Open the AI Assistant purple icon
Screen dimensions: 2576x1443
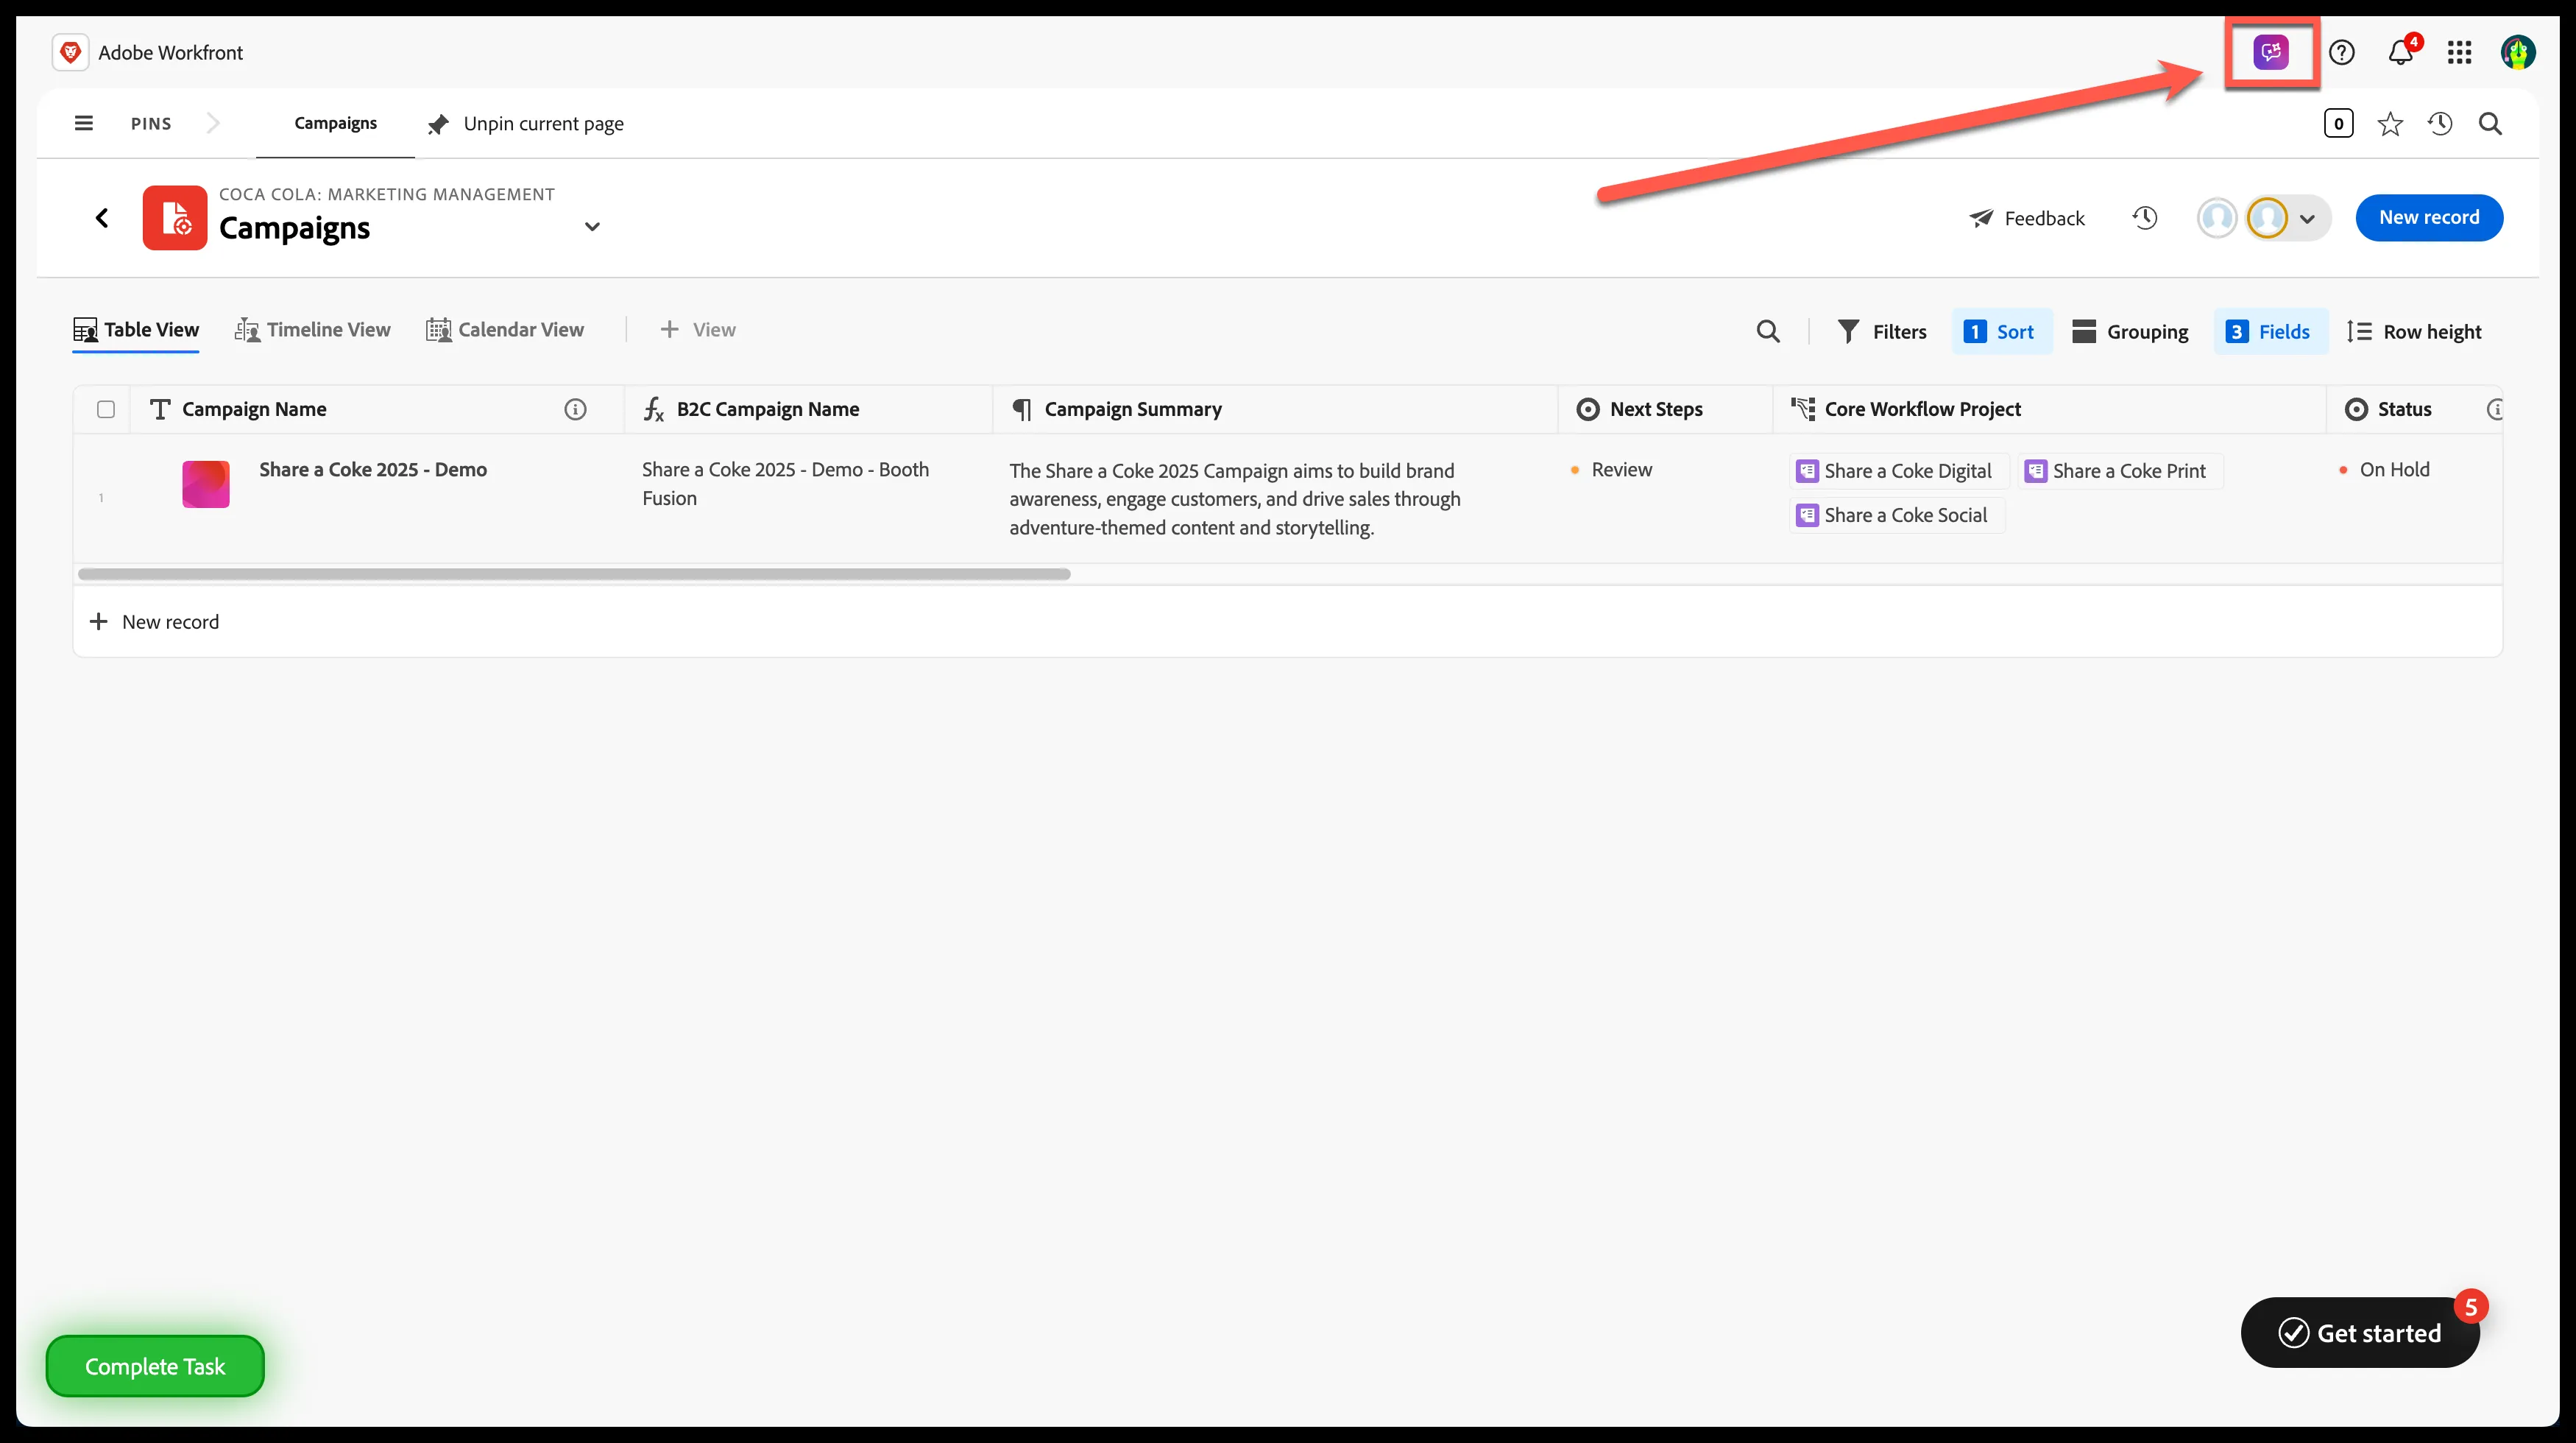pyautogui.click(x=2271, y=52)
